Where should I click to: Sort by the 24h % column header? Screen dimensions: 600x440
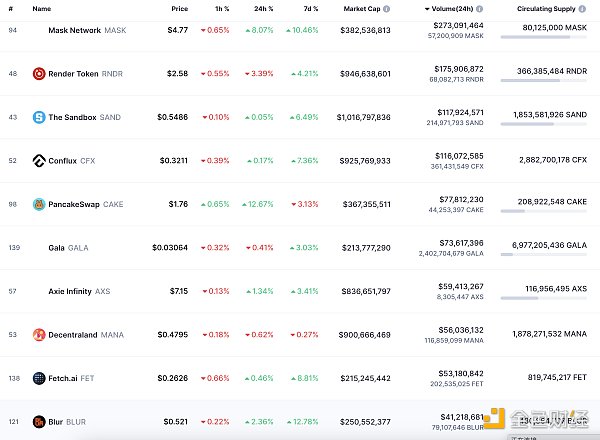[263, 8]
